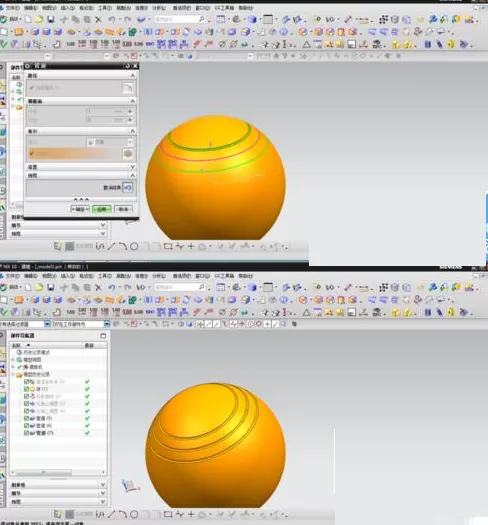Expand the 细节 panel in the lower Part Navigator
This screenshot has width=488, height=525.
click(x=103, y=493)
